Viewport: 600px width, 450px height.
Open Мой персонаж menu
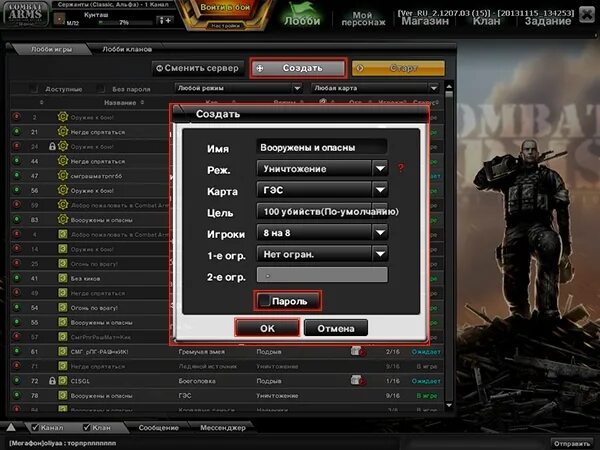[363, 18]
